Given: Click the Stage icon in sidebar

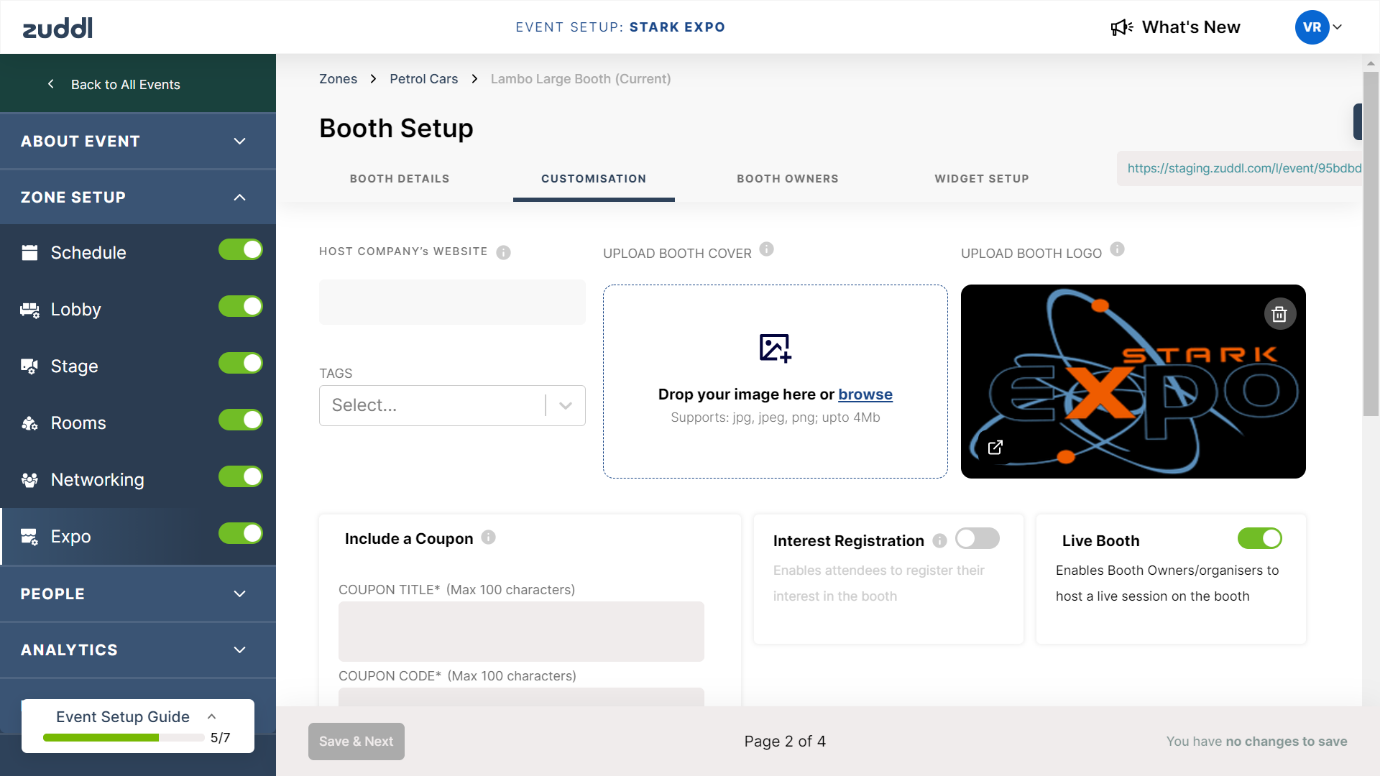Looking at the screenshot, I should (x=30, y=366).
